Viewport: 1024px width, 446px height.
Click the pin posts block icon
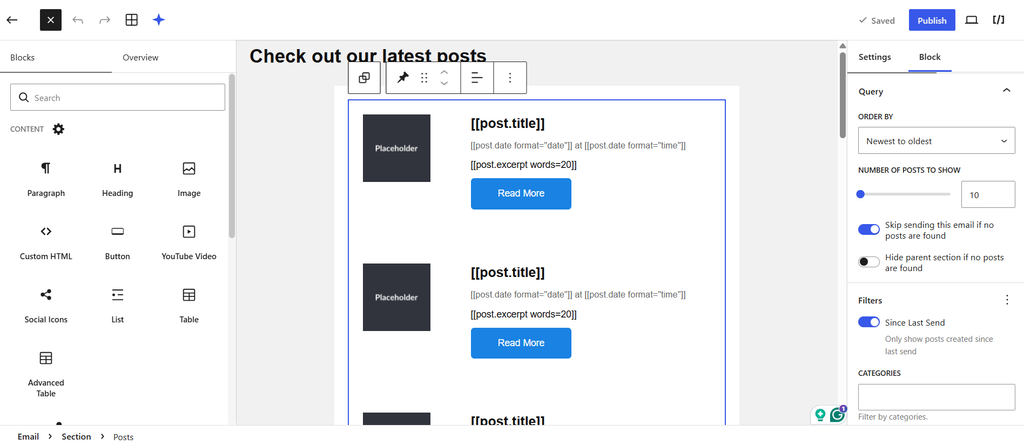[403, 78]
